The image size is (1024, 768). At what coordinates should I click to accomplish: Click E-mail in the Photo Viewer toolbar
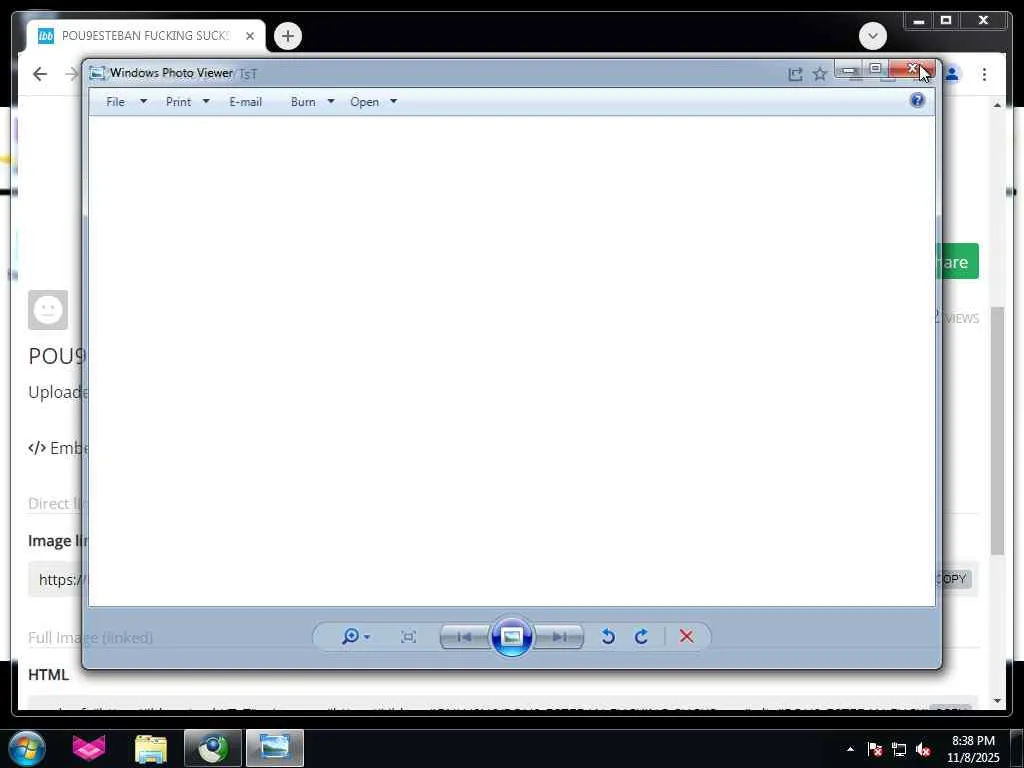point(246,102)
